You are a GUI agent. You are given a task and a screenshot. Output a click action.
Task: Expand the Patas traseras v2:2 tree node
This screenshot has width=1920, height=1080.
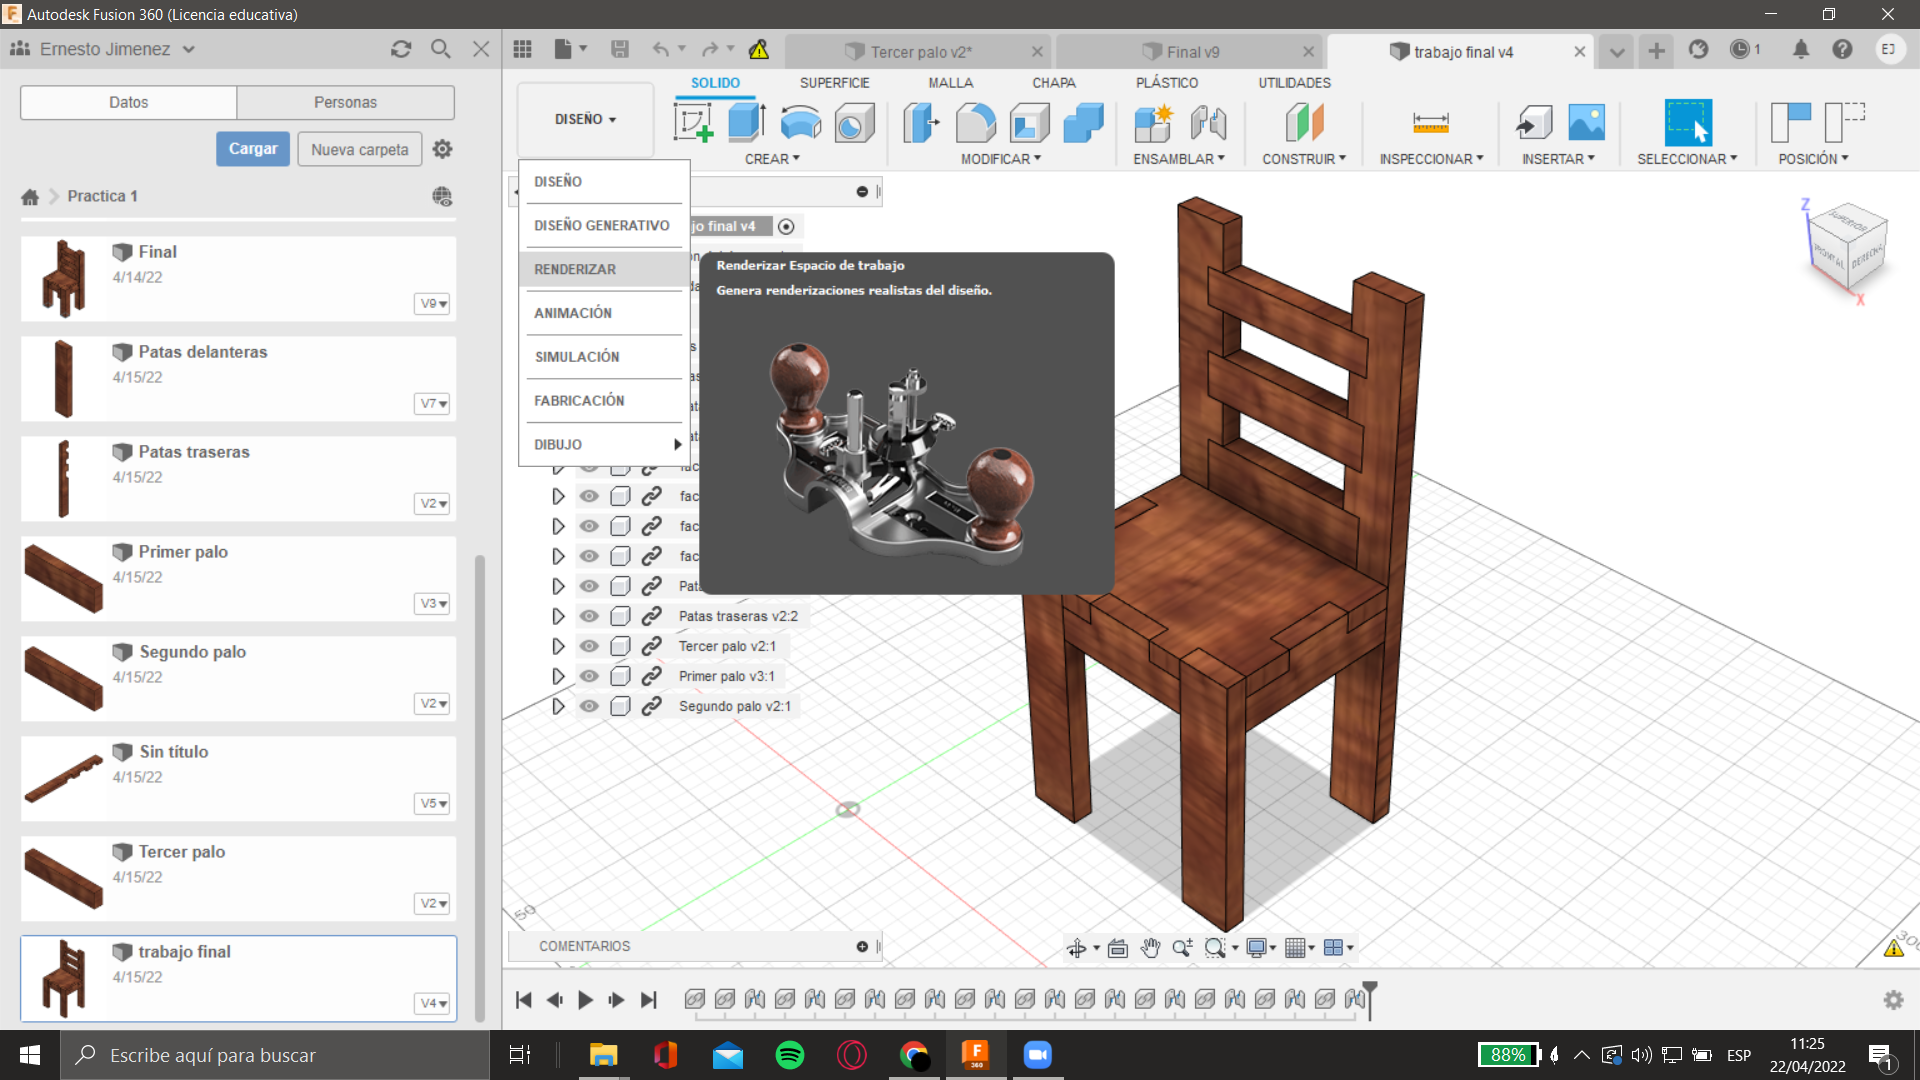pos(558,616)
